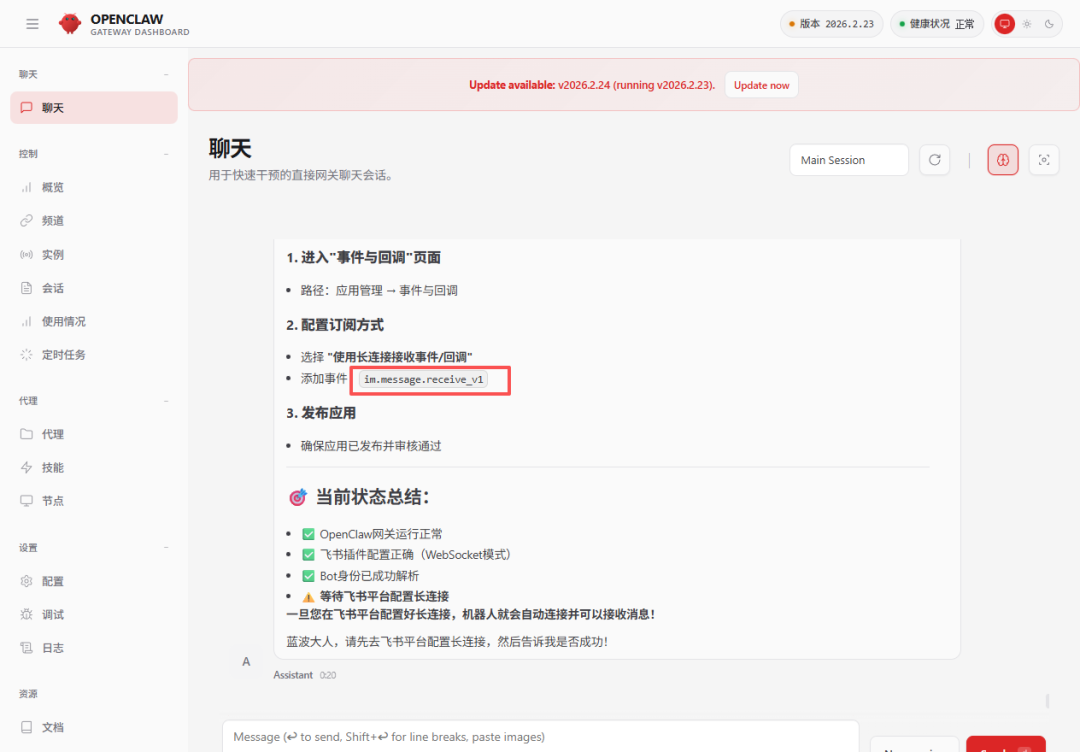The width and height of the screenshot is (1080, 752).
Task: Open 技能 from the sidebar
Action: (52, 468)
